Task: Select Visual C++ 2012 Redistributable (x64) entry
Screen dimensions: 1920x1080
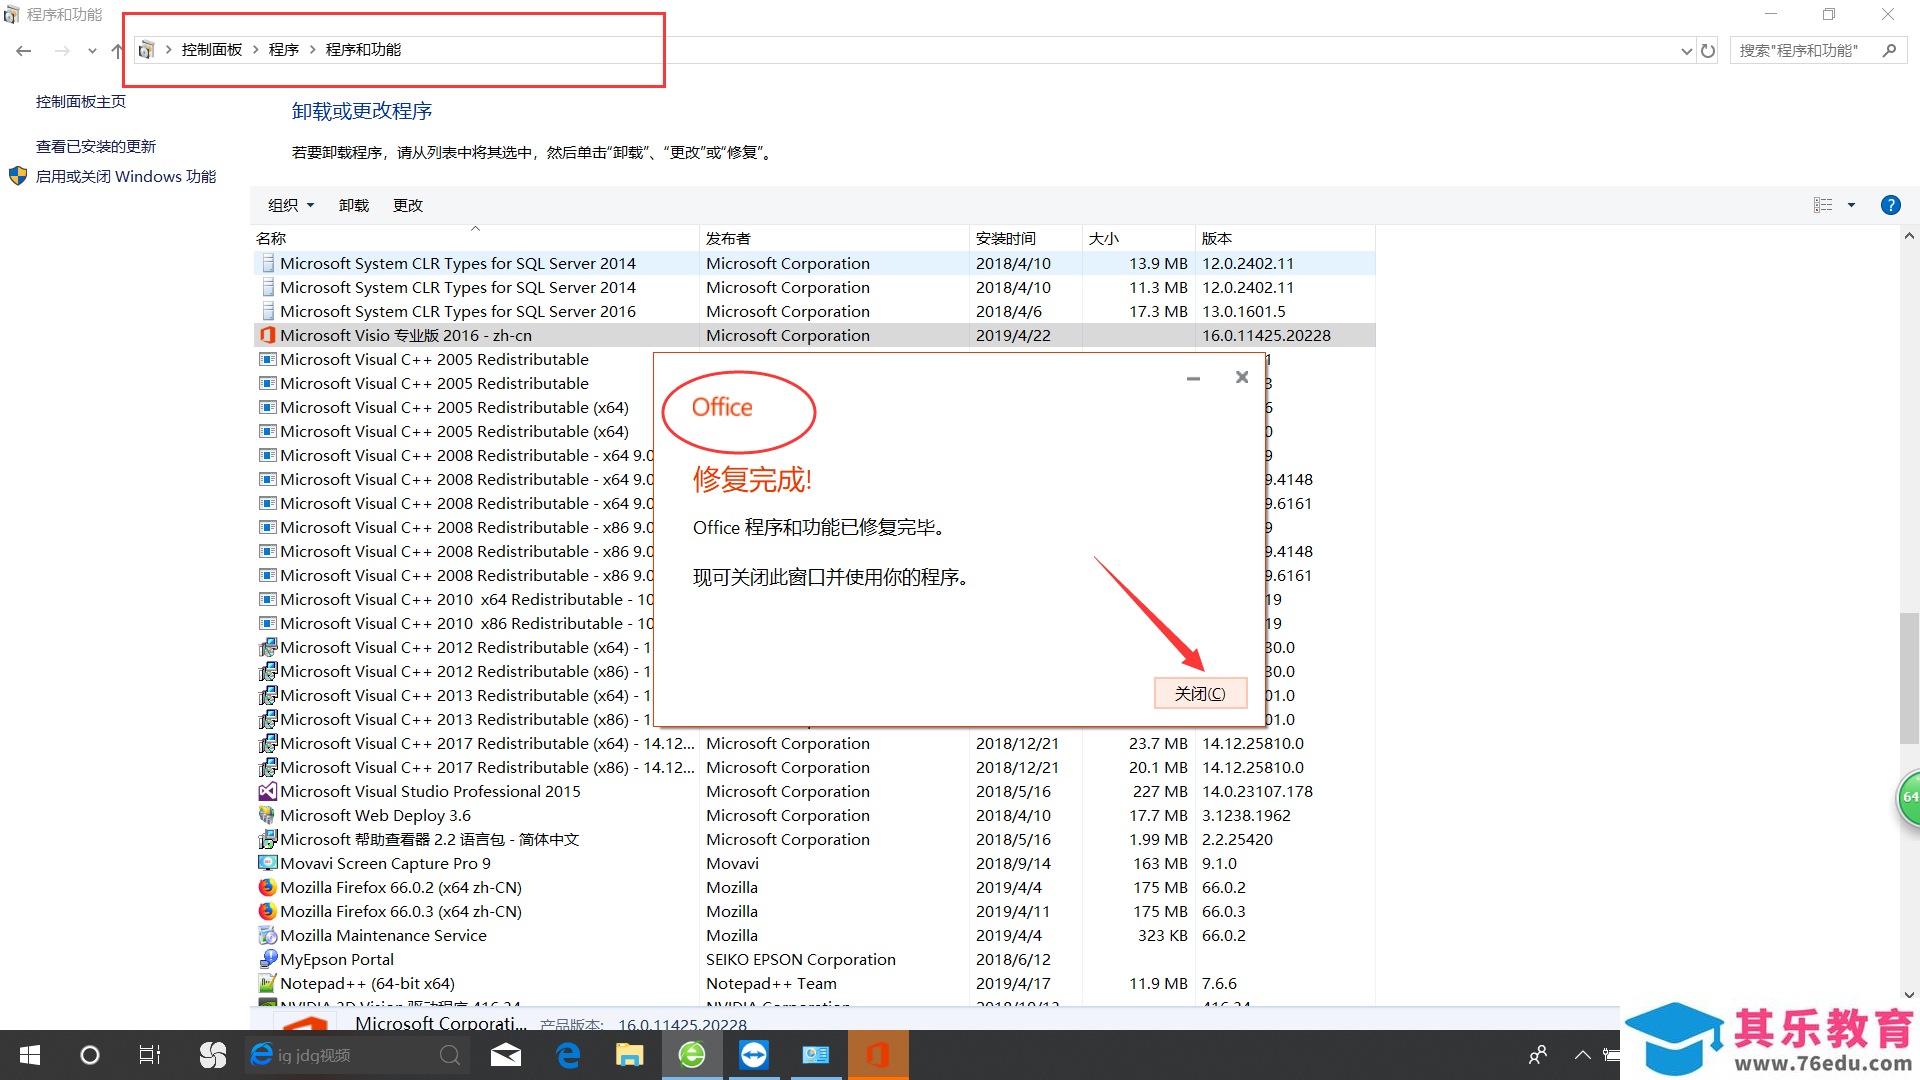Action: 454,647
